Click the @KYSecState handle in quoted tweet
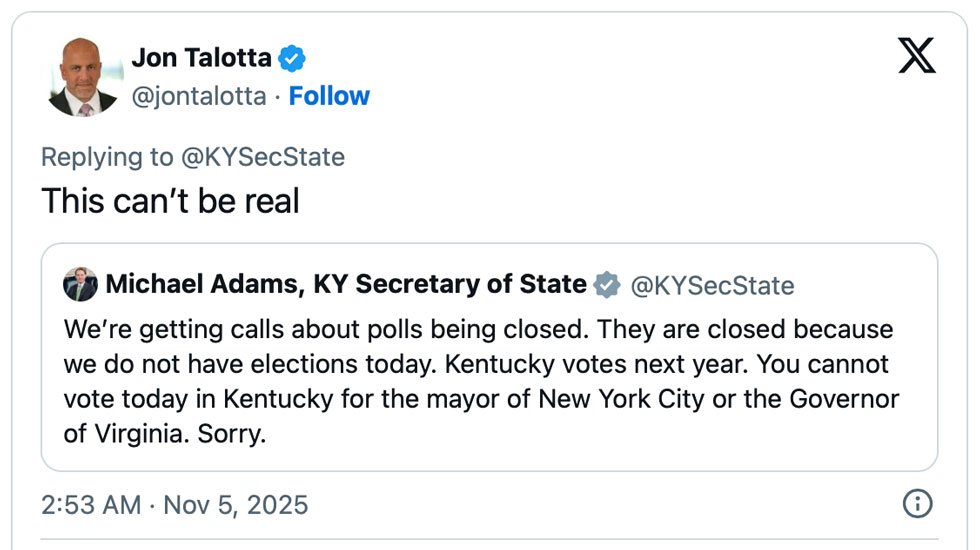 pos(711,286)
